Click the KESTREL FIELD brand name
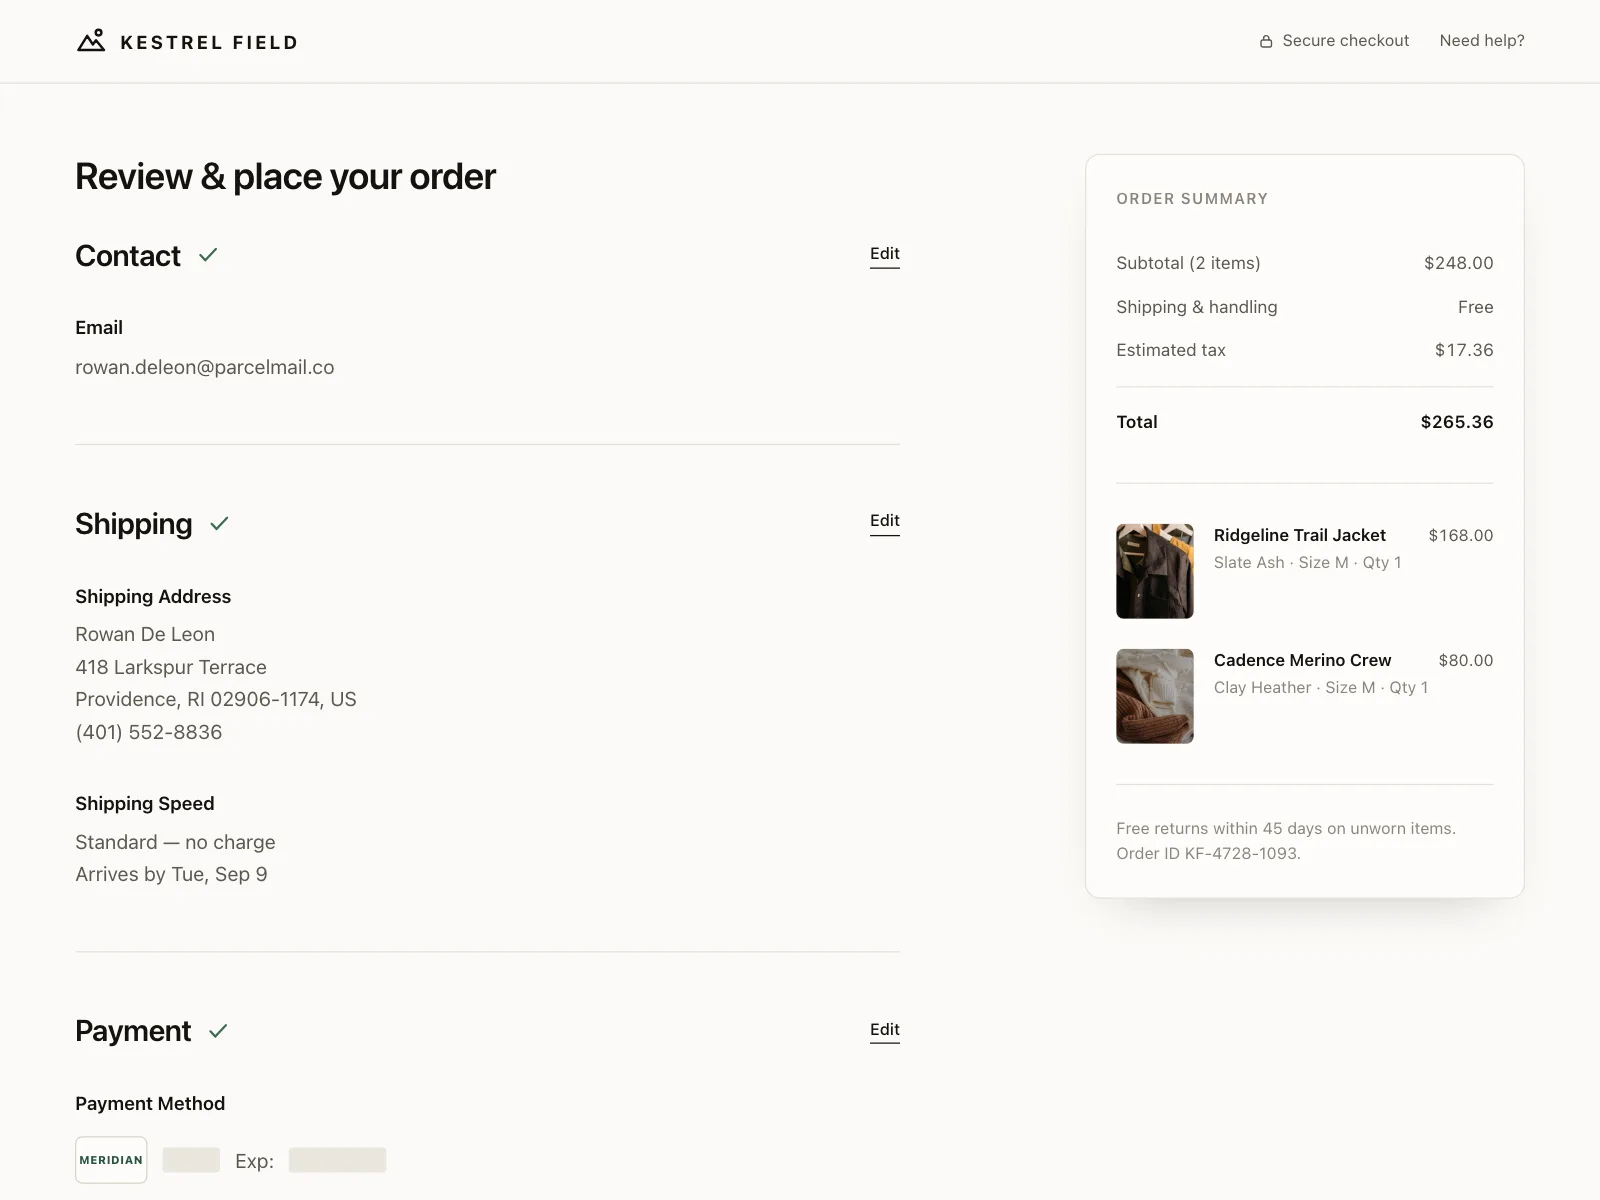 point(209,42)
